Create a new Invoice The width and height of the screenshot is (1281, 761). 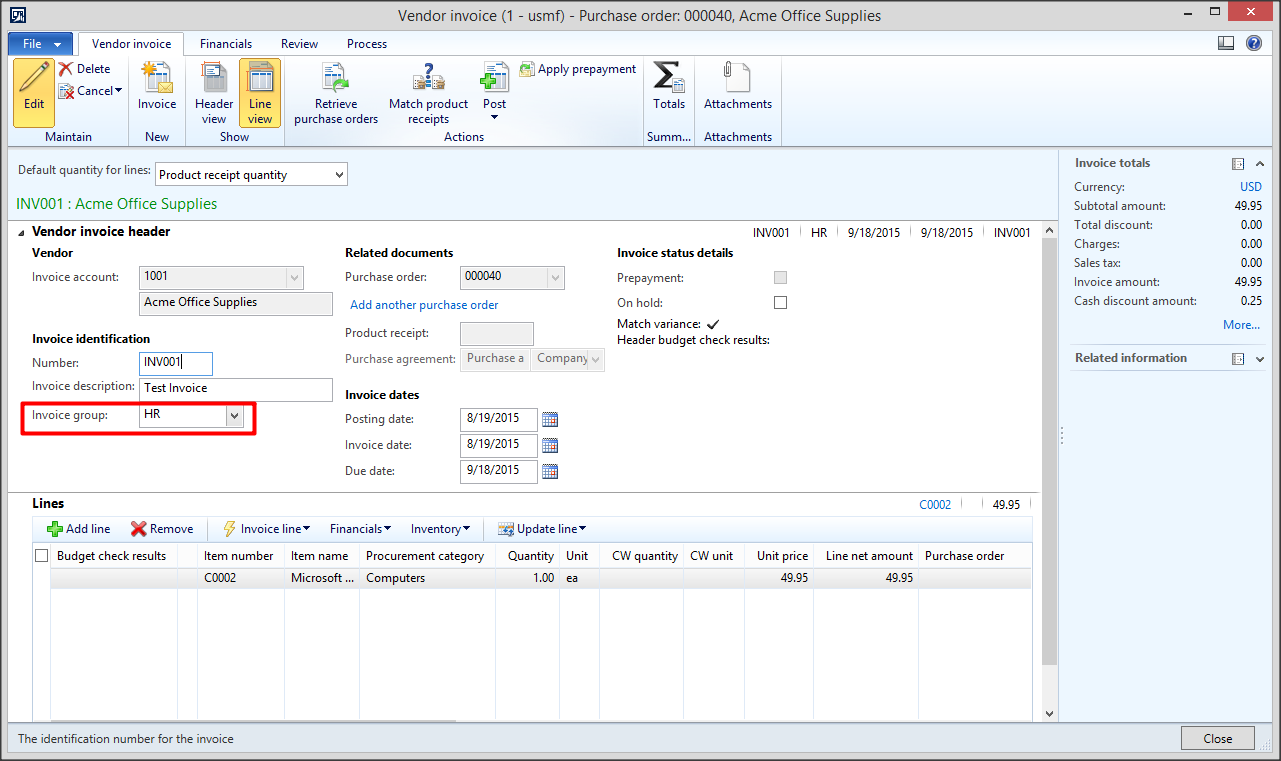click(156, 90)
